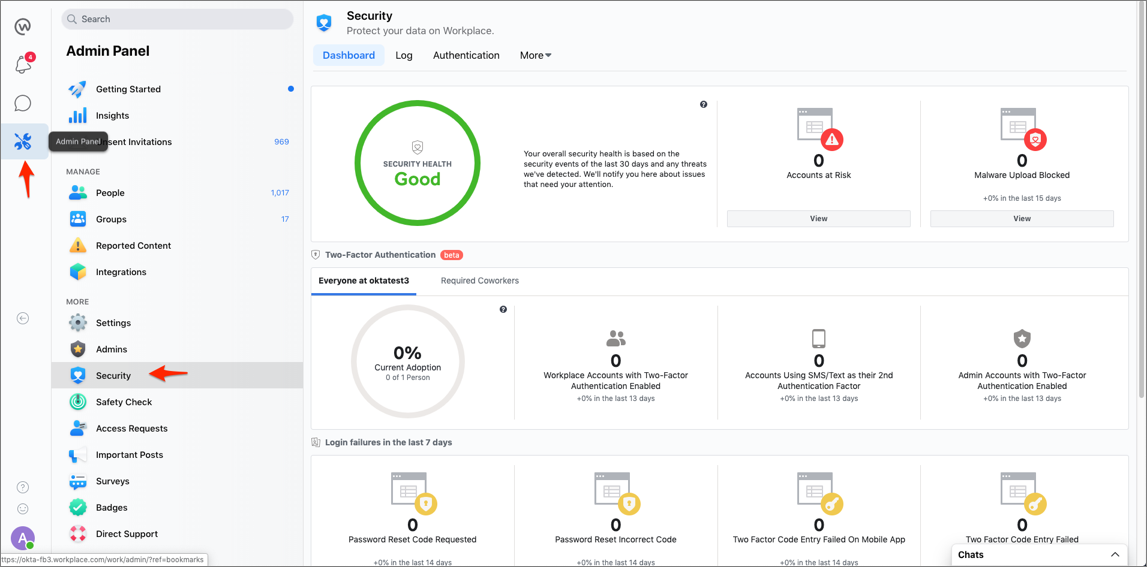
Task: Click the notifications bell icon
Action: click(x=22, y=65)
